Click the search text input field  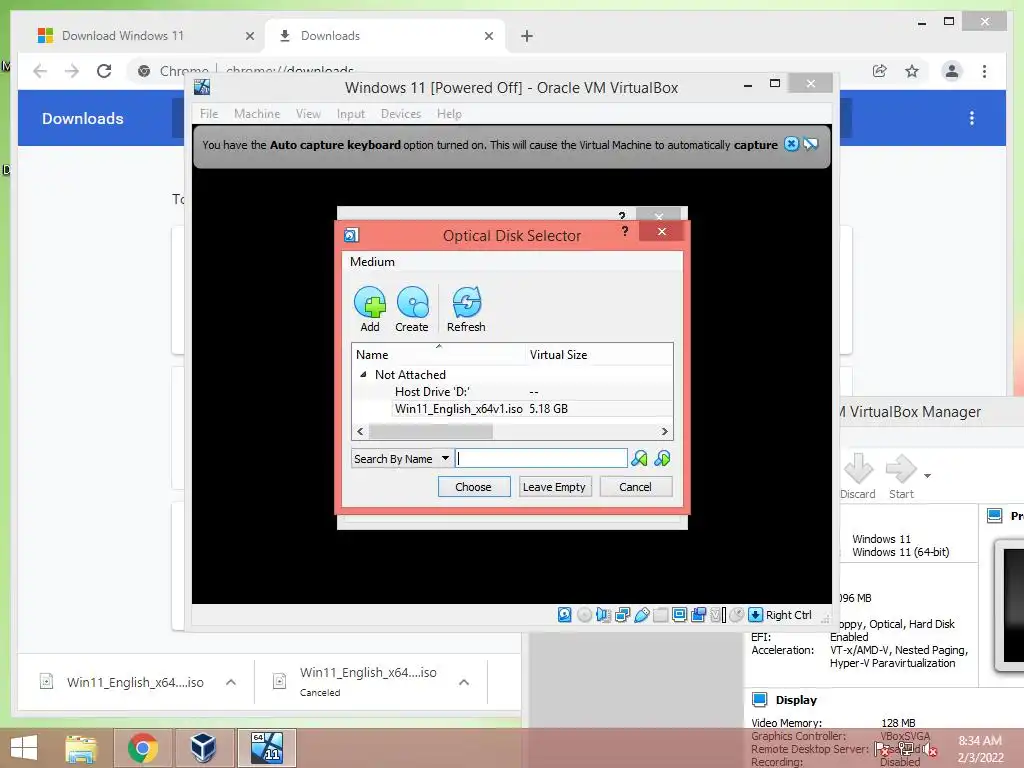pos(541,458)
